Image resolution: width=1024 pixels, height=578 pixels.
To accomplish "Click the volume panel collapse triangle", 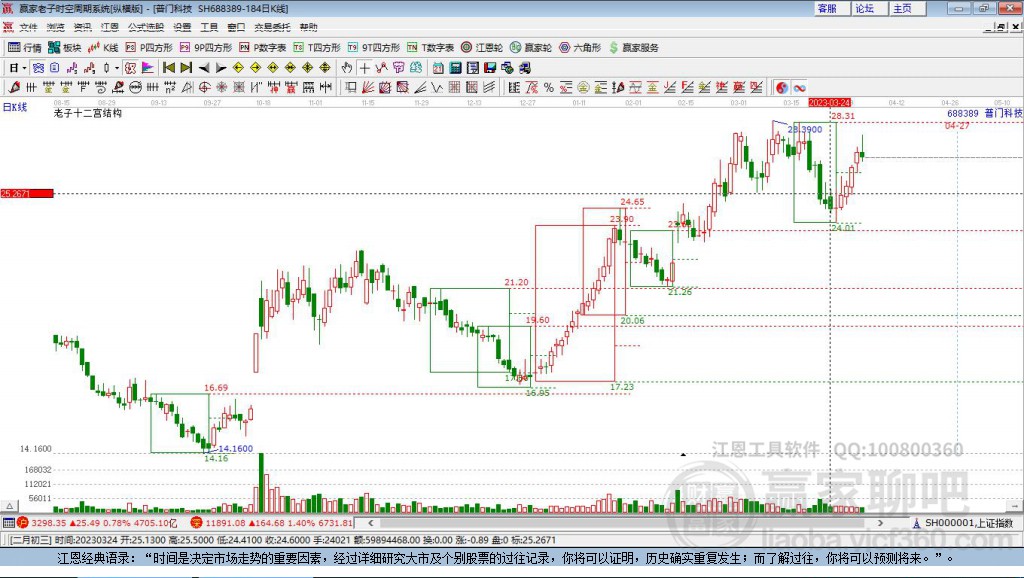I will point(9,506).
